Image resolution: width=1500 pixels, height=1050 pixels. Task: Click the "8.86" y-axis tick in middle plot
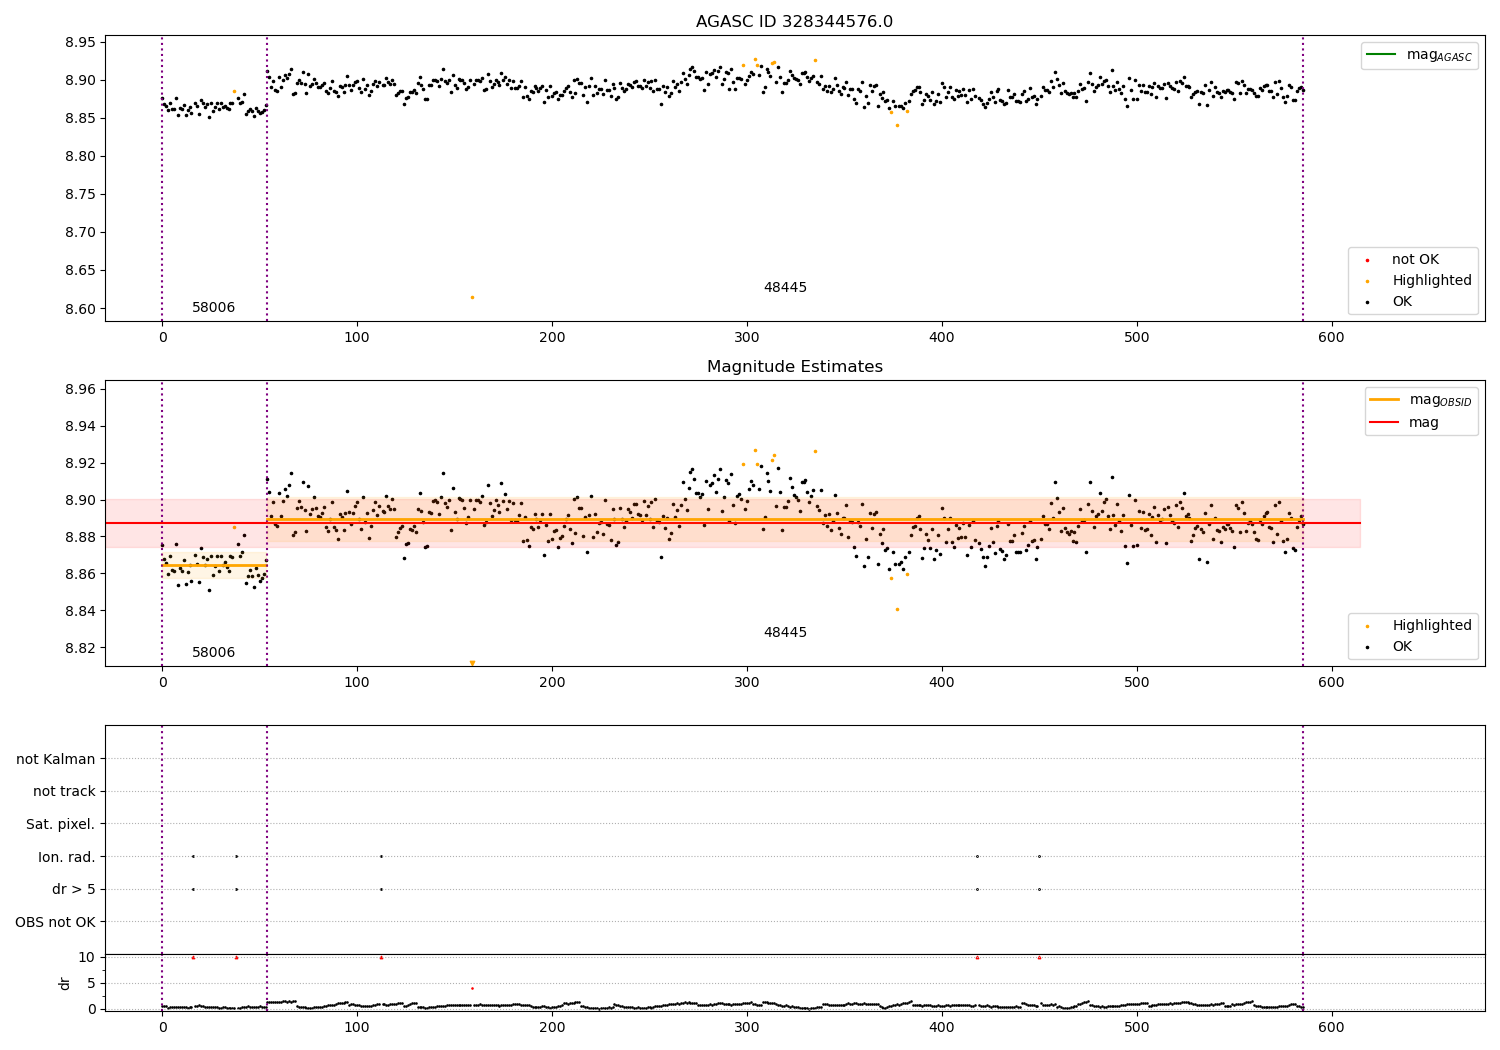point(81,574)
